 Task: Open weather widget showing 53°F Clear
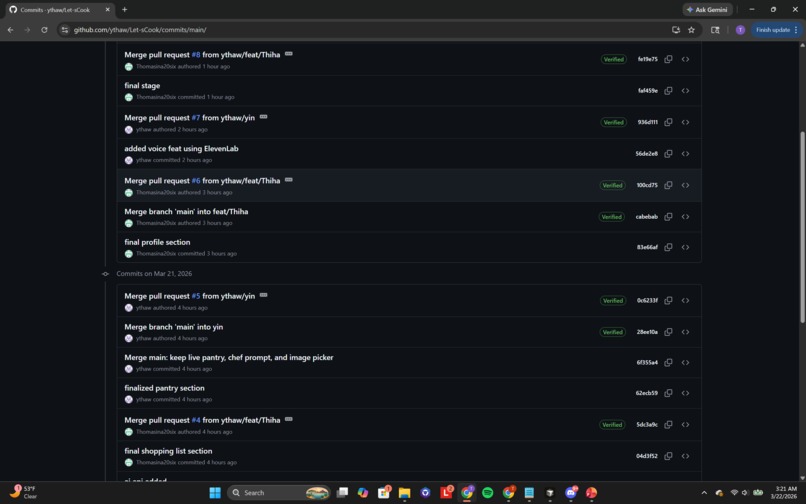tap(24, 492)
